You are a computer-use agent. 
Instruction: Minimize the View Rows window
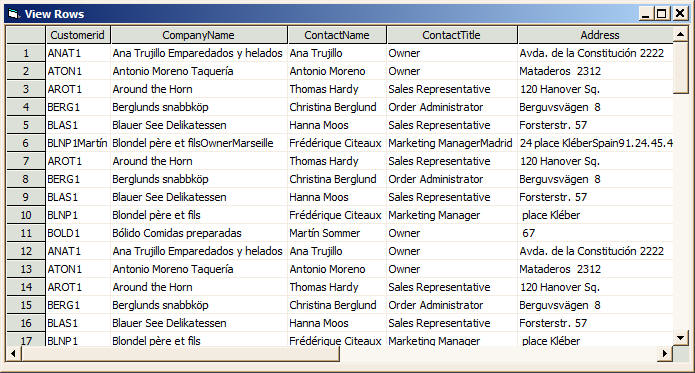pos(646,14)
